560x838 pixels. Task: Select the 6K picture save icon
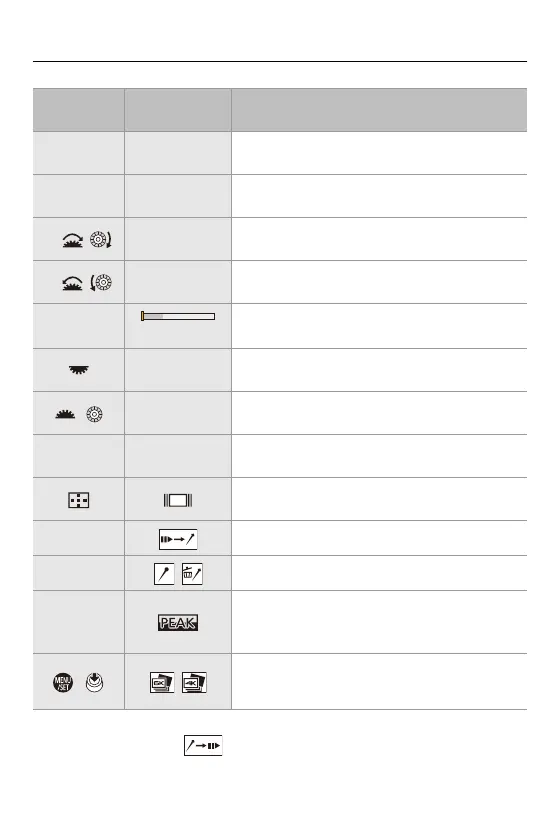pos(162,682)
